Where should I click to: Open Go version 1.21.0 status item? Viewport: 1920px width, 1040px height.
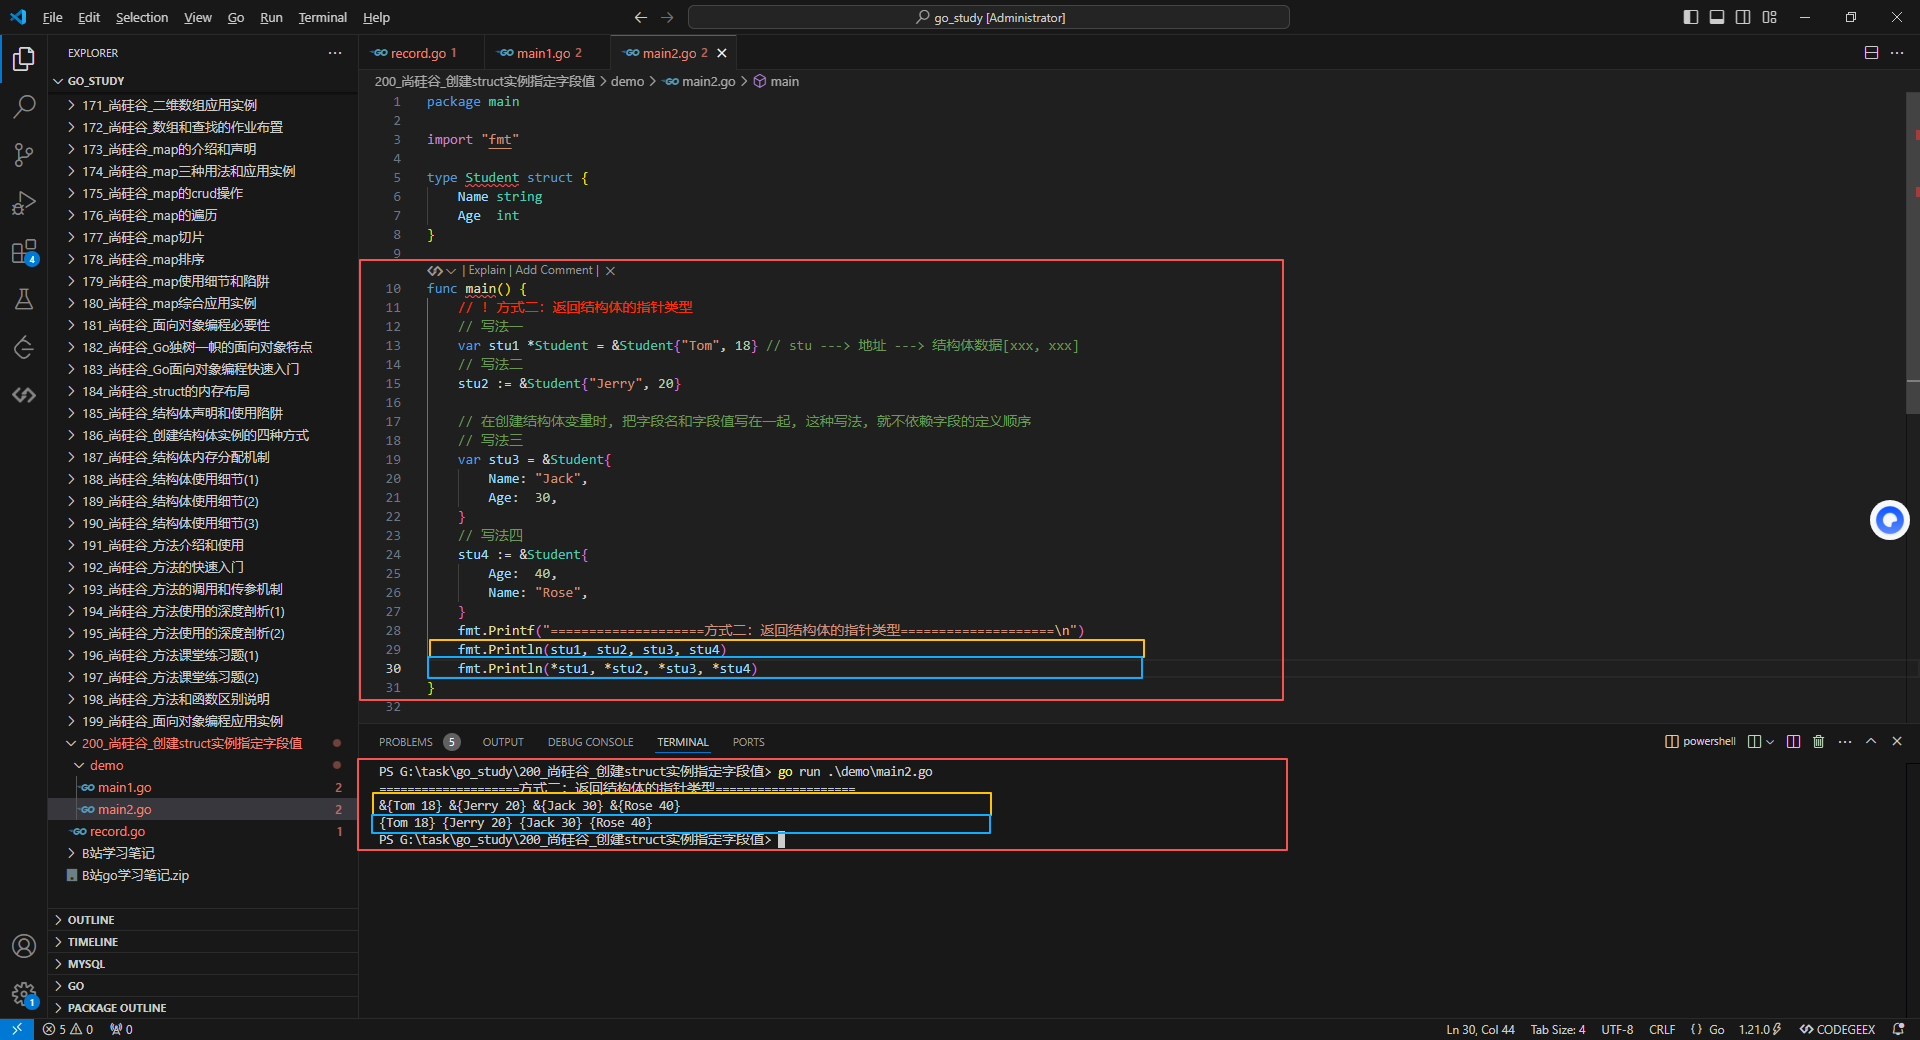(x=1760, y=1029)
